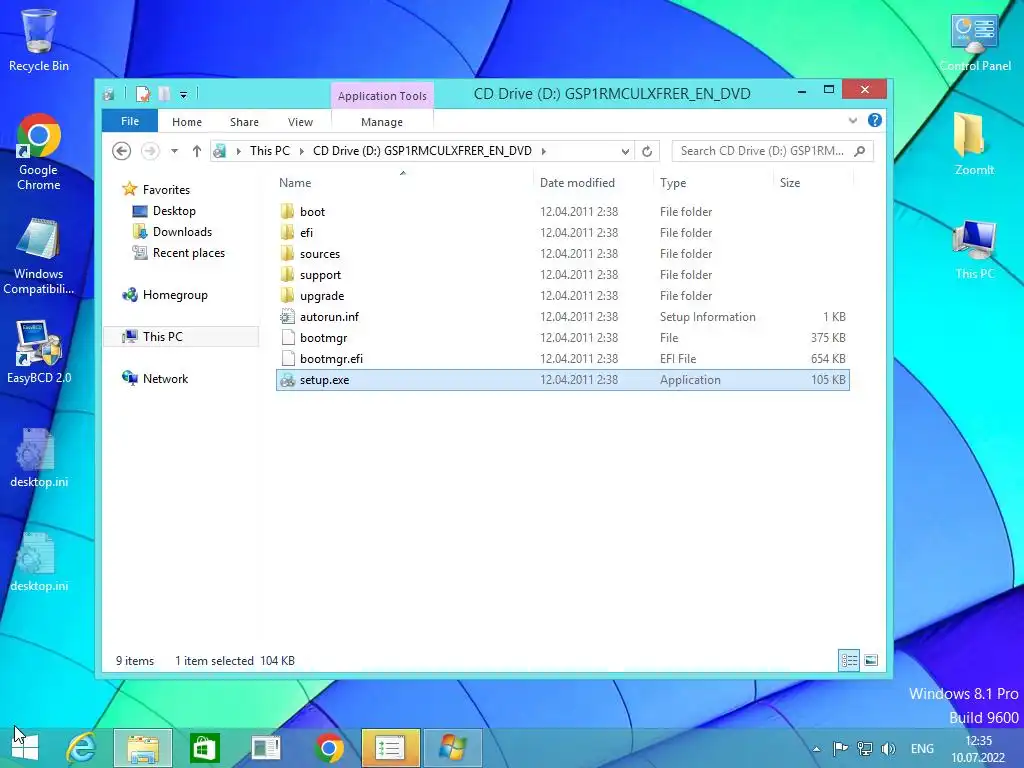Sort by the Size column header
This screenshot has height=768, width=1024.
click(813, 183)
